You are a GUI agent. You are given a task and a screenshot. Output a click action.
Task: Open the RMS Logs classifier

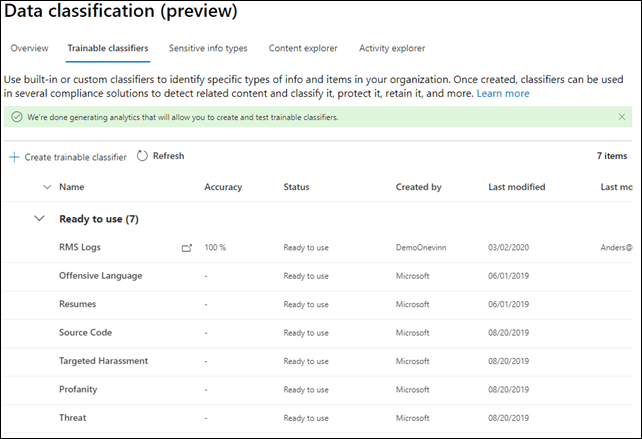point(80,247)
